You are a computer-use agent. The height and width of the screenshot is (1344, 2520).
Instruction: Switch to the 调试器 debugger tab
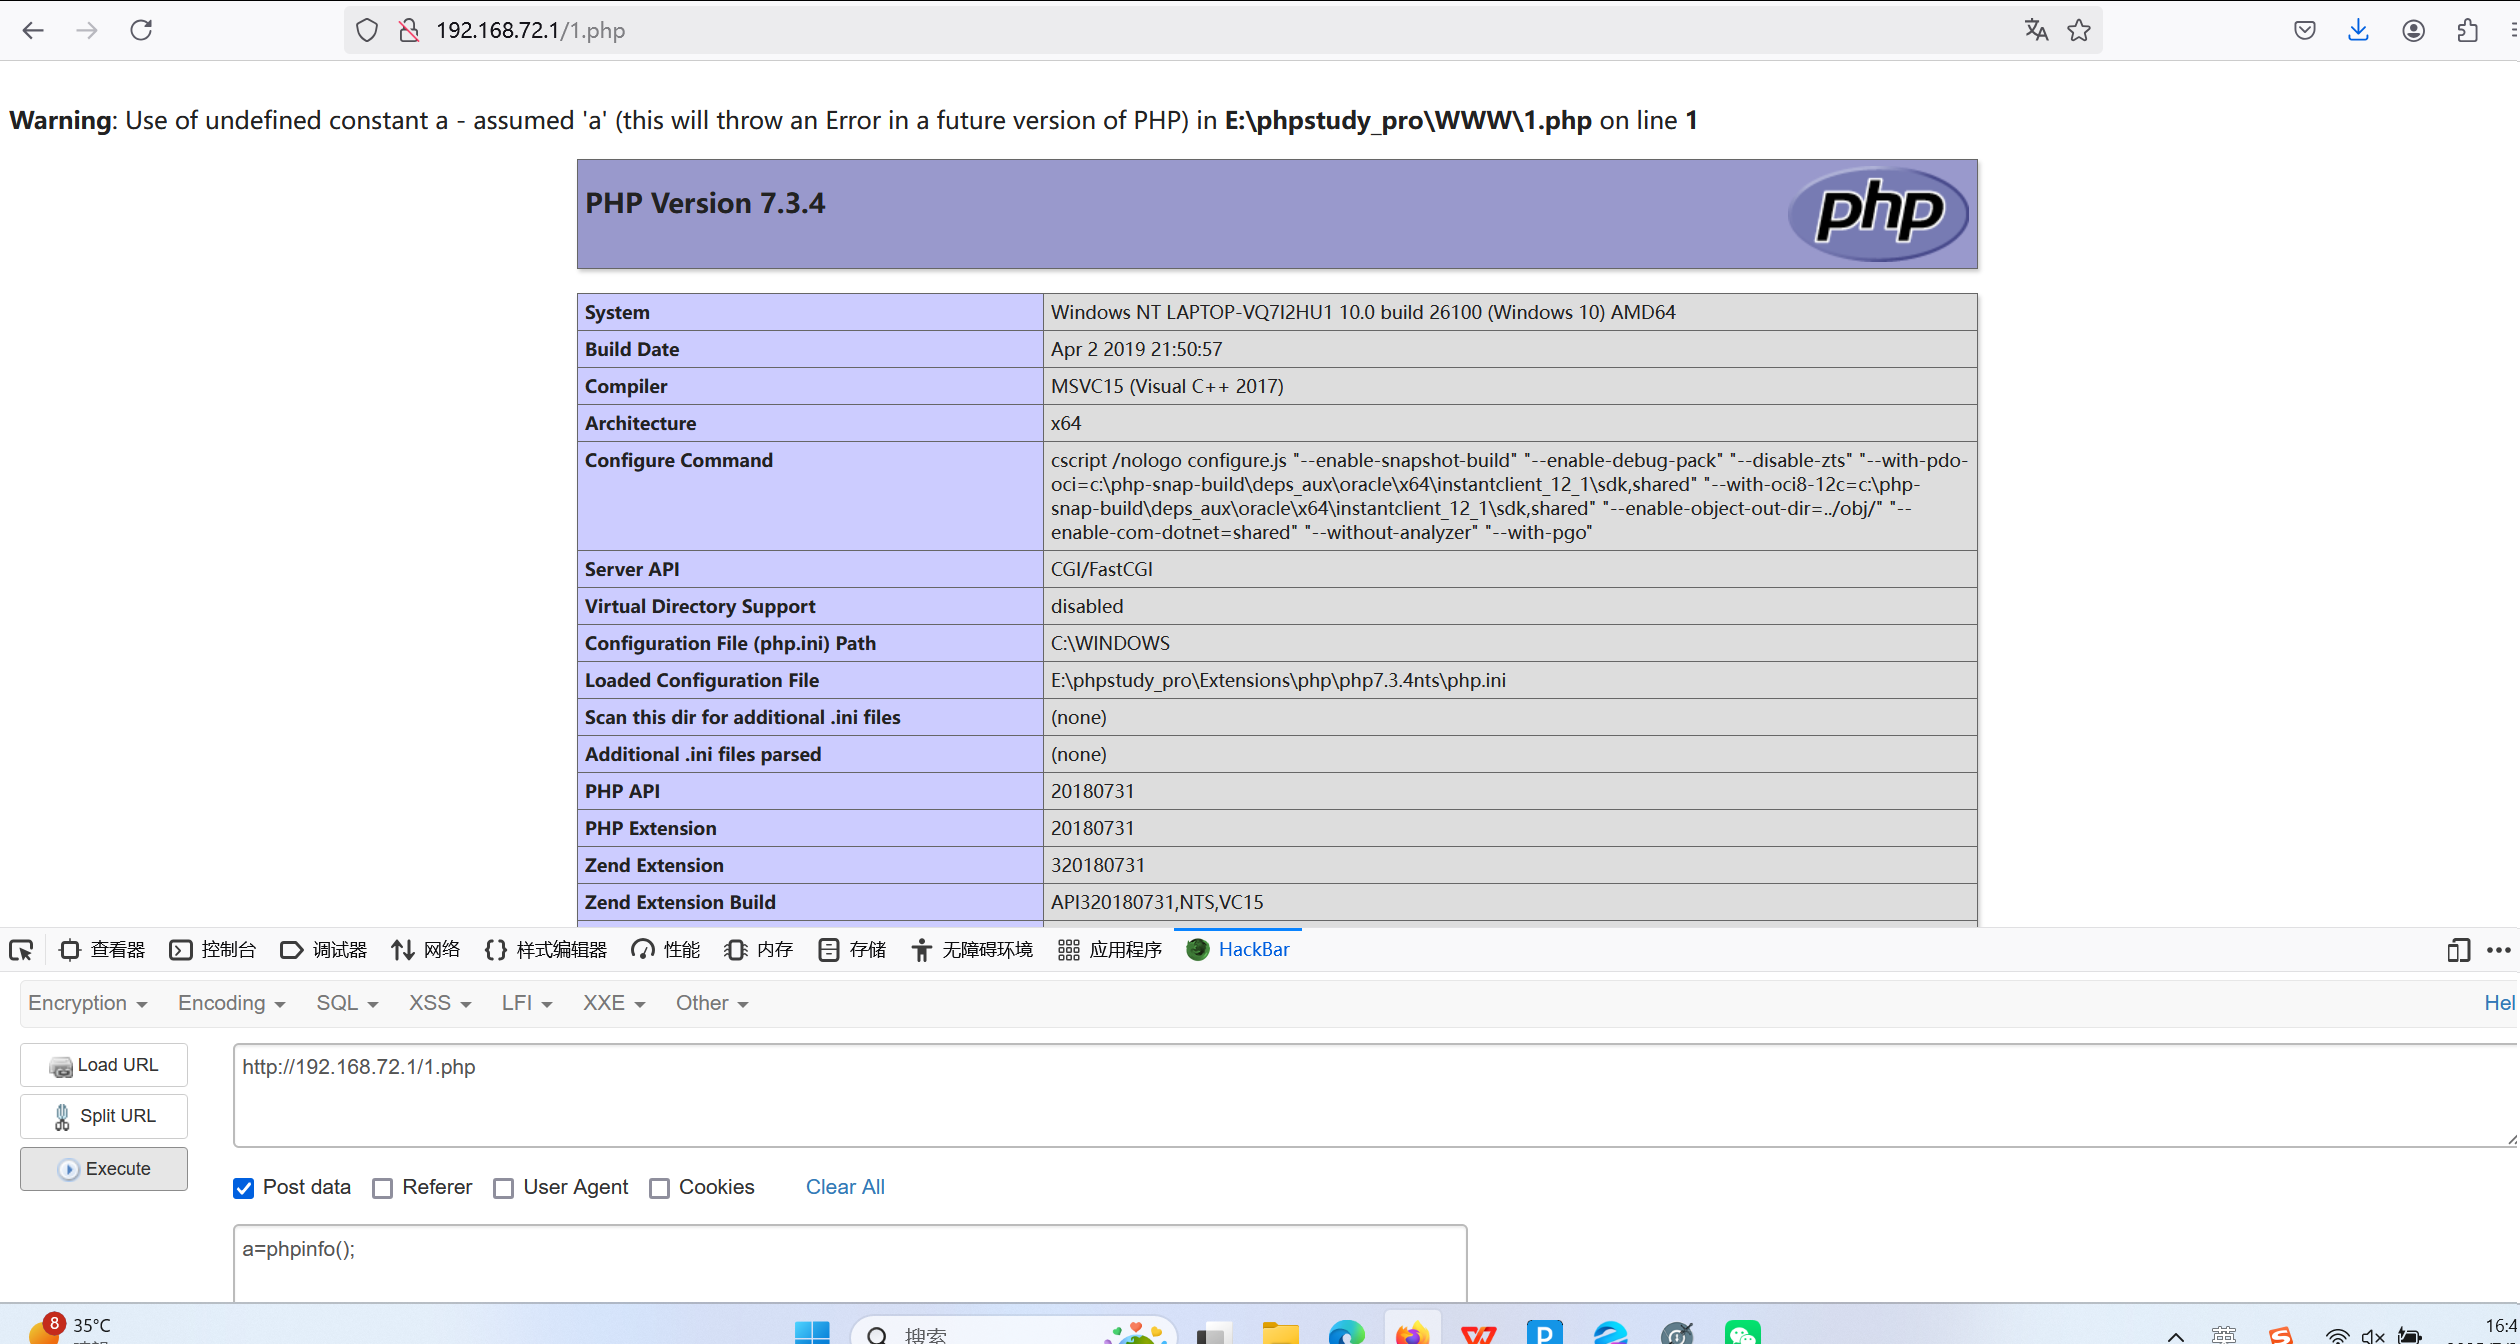point(323,950)
